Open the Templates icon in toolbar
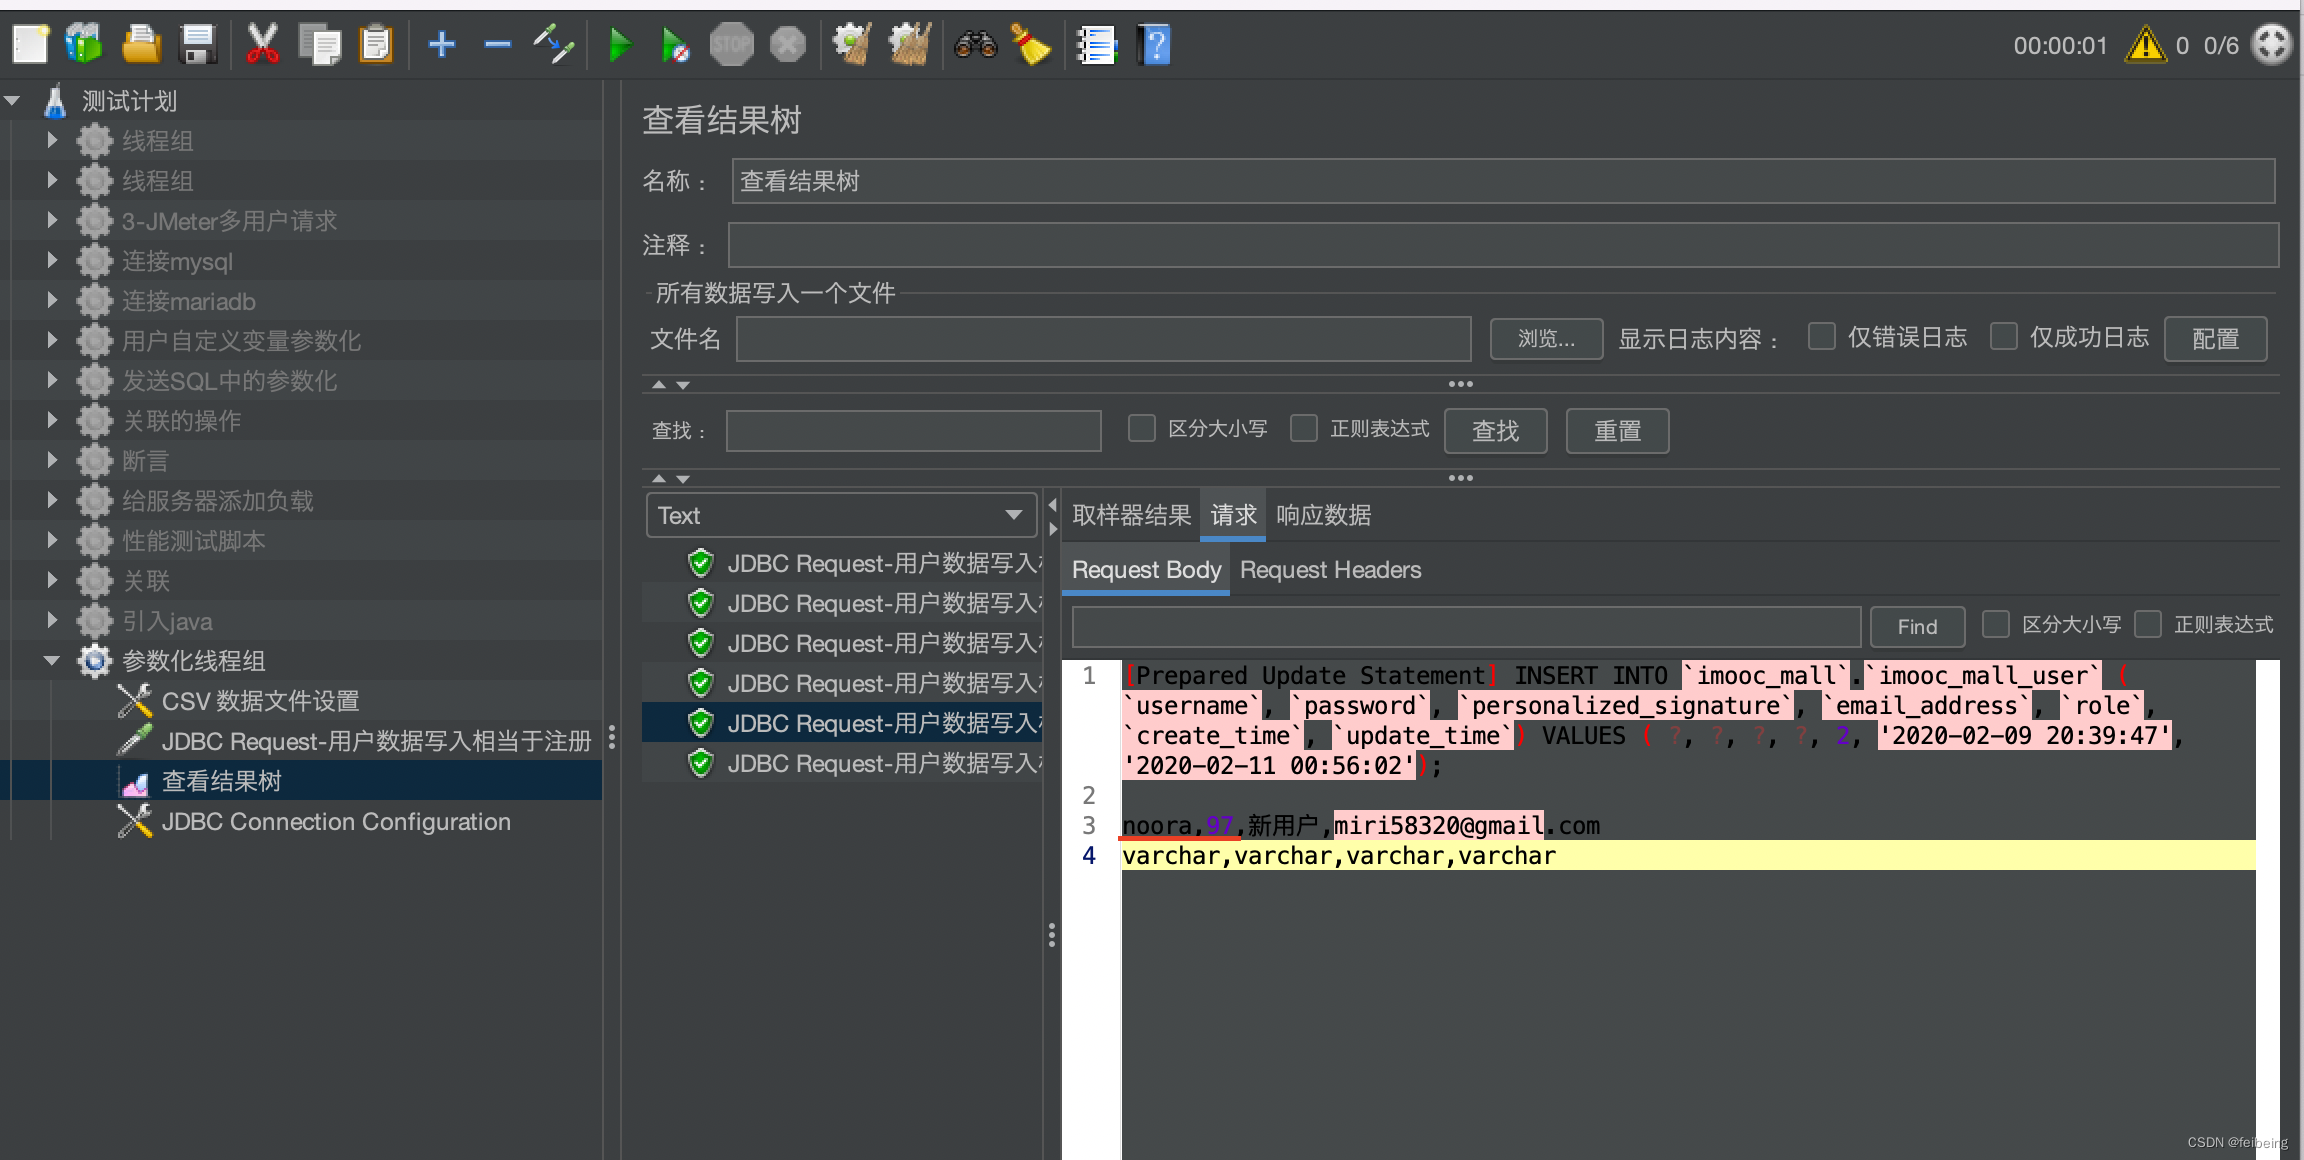 pyautogui.click(x=84, y=45)
